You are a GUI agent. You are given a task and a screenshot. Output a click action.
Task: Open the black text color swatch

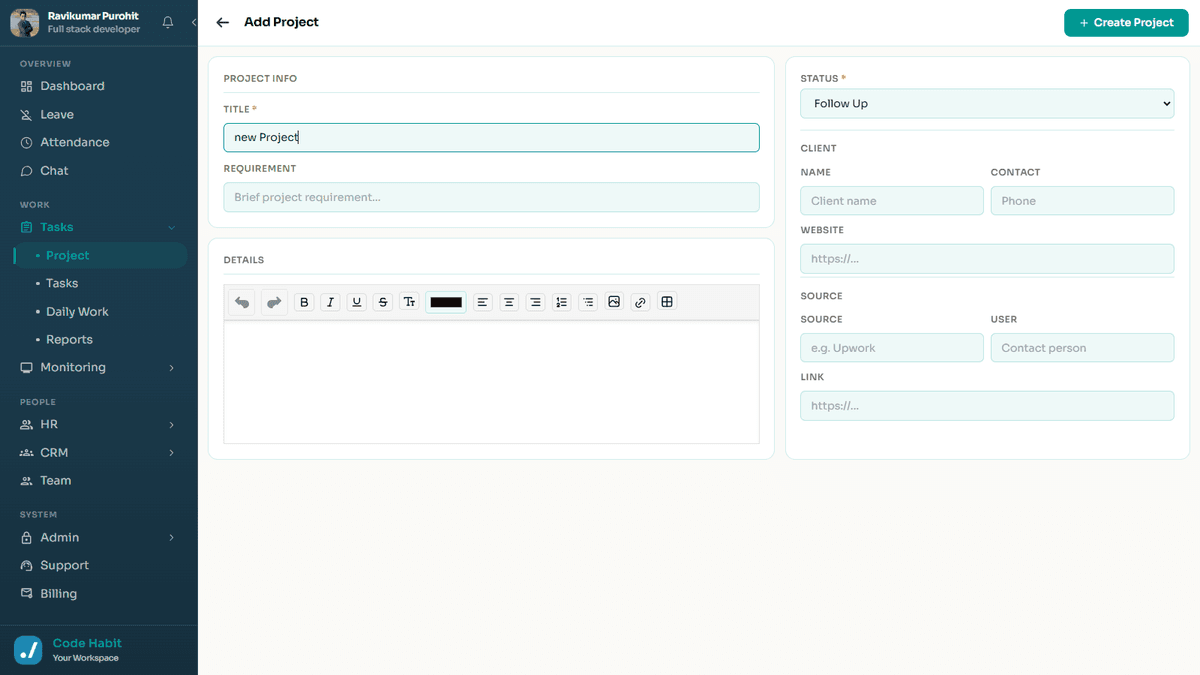[446, 302]
